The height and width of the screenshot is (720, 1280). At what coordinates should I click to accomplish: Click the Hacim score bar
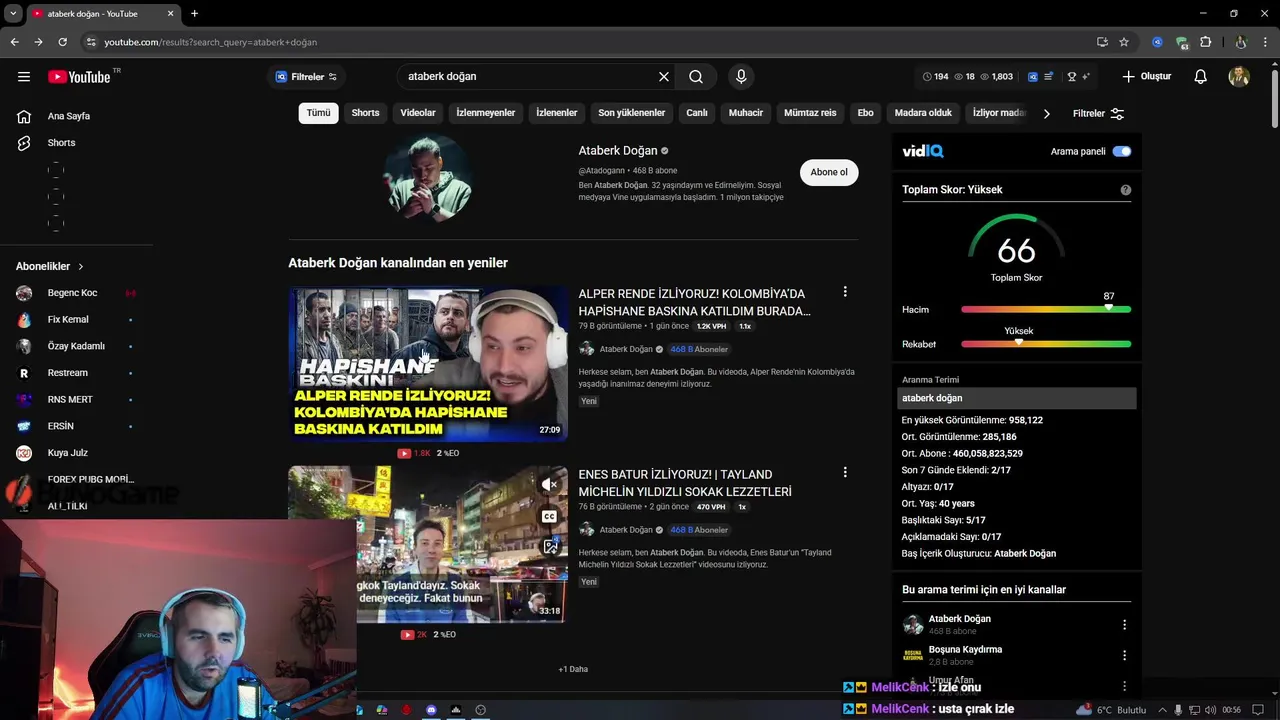(1046, 310)
